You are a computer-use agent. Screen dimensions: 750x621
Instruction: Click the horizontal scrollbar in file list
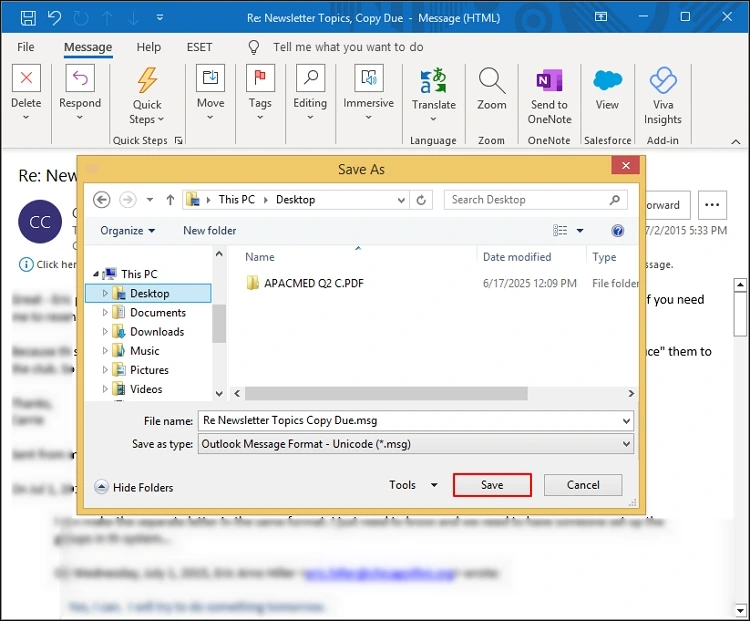coord(386,393)
